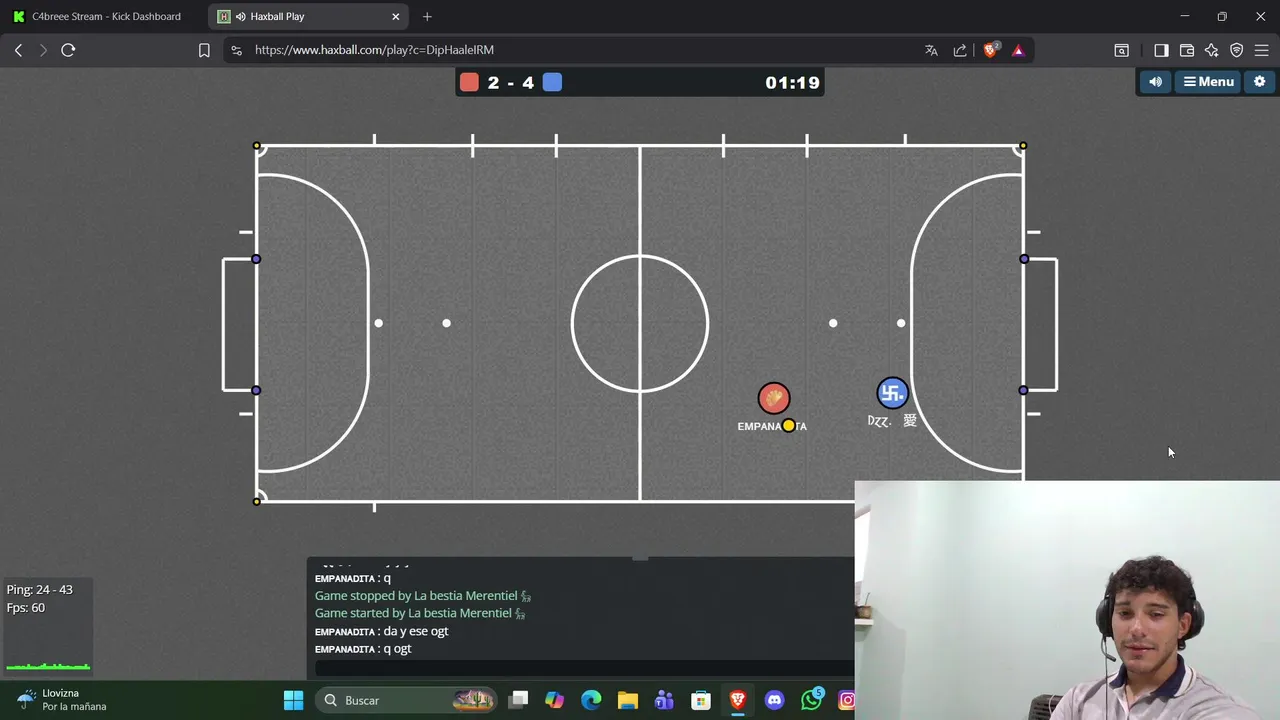Click "Game stopped by La bestia Merentiel" message
The width and height of the screenshot is (1280, 720).
(x=422, y=596)
